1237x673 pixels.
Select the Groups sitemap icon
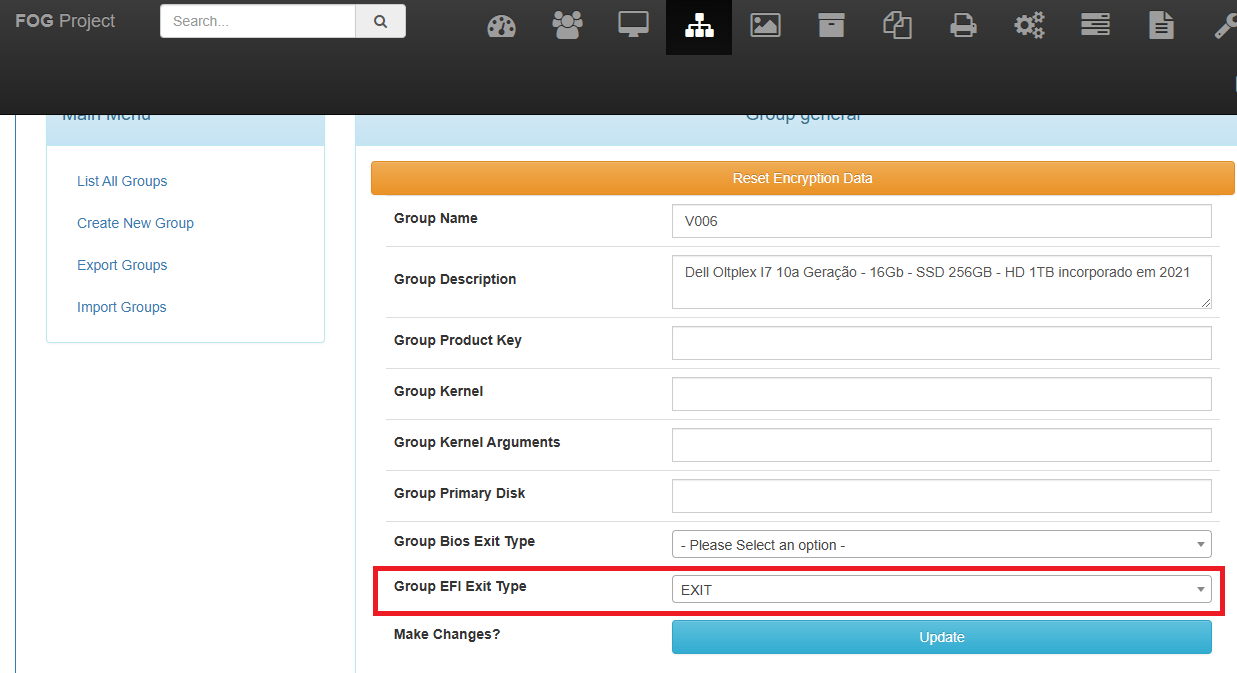[x=699, y=27]
